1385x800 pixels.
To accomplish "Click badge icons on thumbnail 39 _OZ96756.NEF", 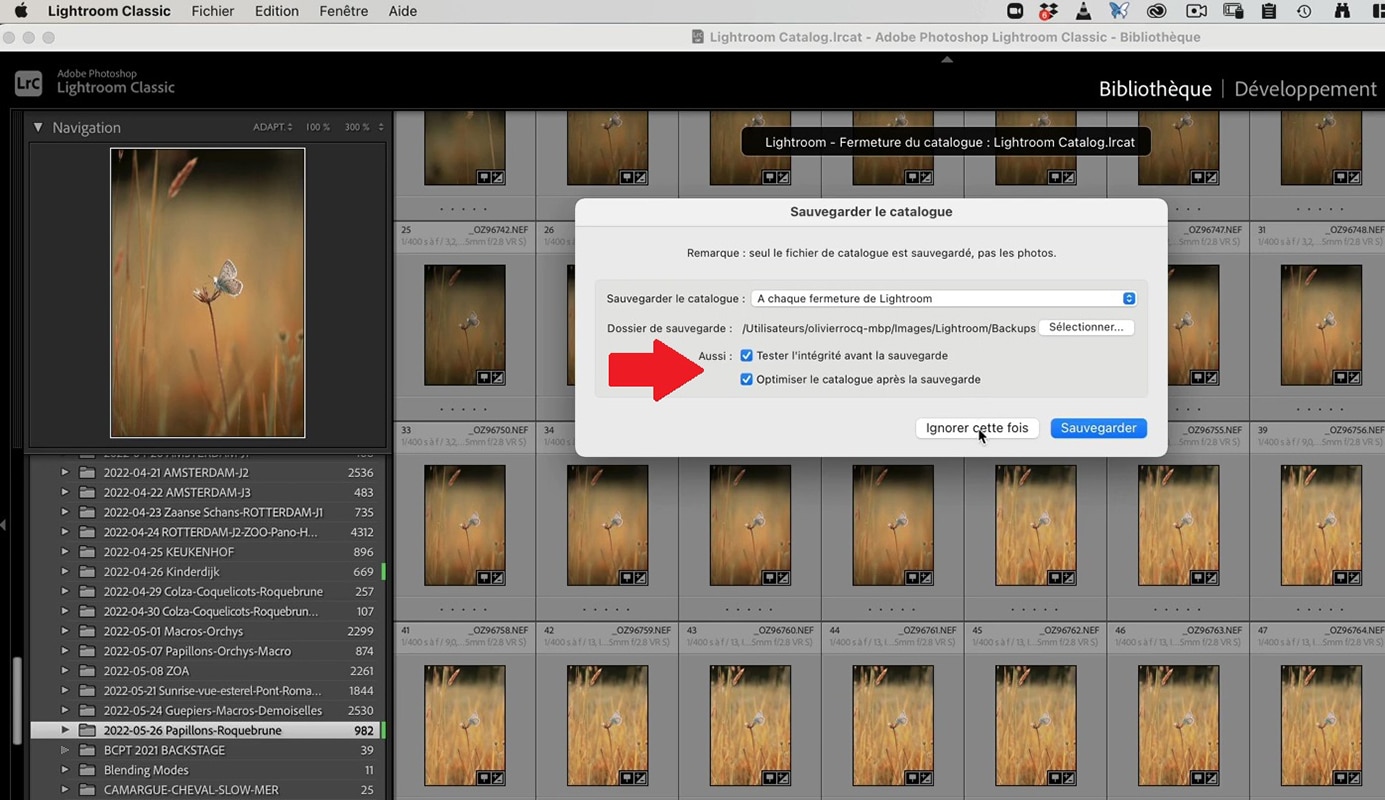I will (x=1347, y=578).
